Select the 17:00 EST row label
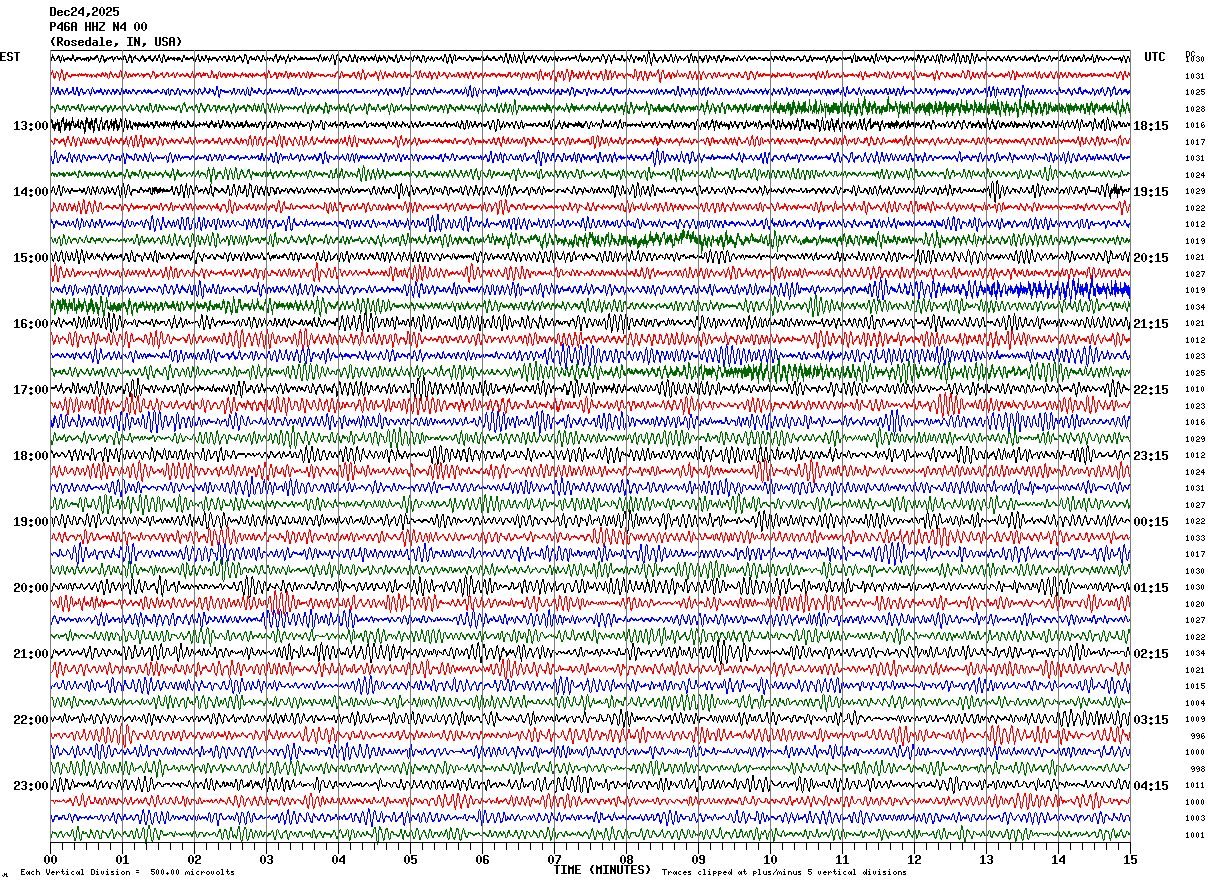The width and height of the screenshot is (1210, 886). coord(31,390)
